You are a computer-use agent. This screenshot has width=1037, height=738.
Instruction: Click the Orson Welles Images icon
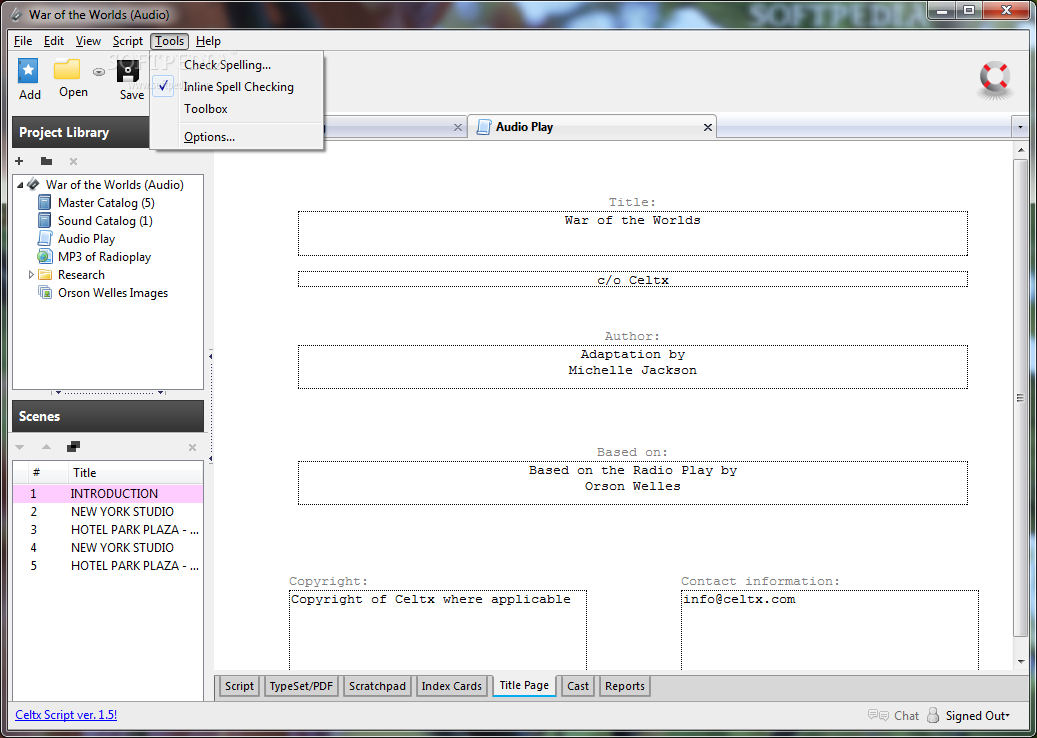(x=45, y=292)
